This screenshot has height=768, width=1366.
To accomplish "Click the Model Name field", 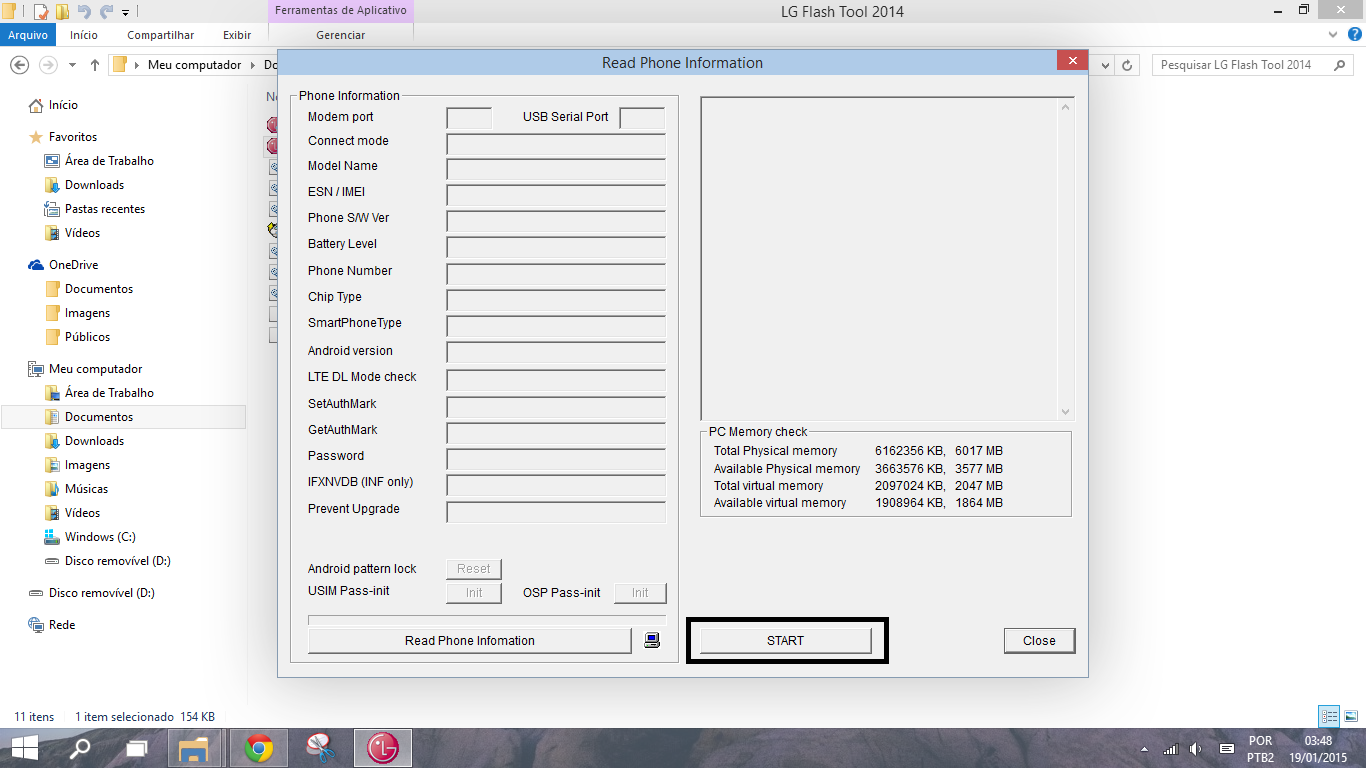I will [556, 169].
